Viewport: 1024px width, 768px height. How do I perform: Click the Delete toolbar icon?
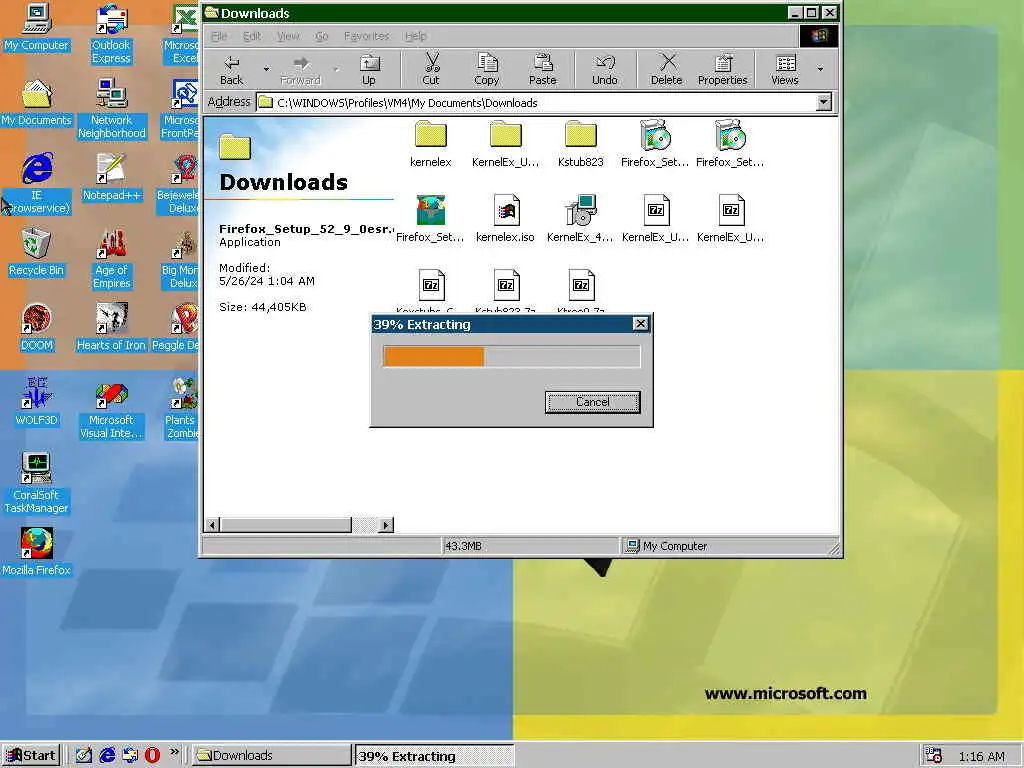pos(666,69)
